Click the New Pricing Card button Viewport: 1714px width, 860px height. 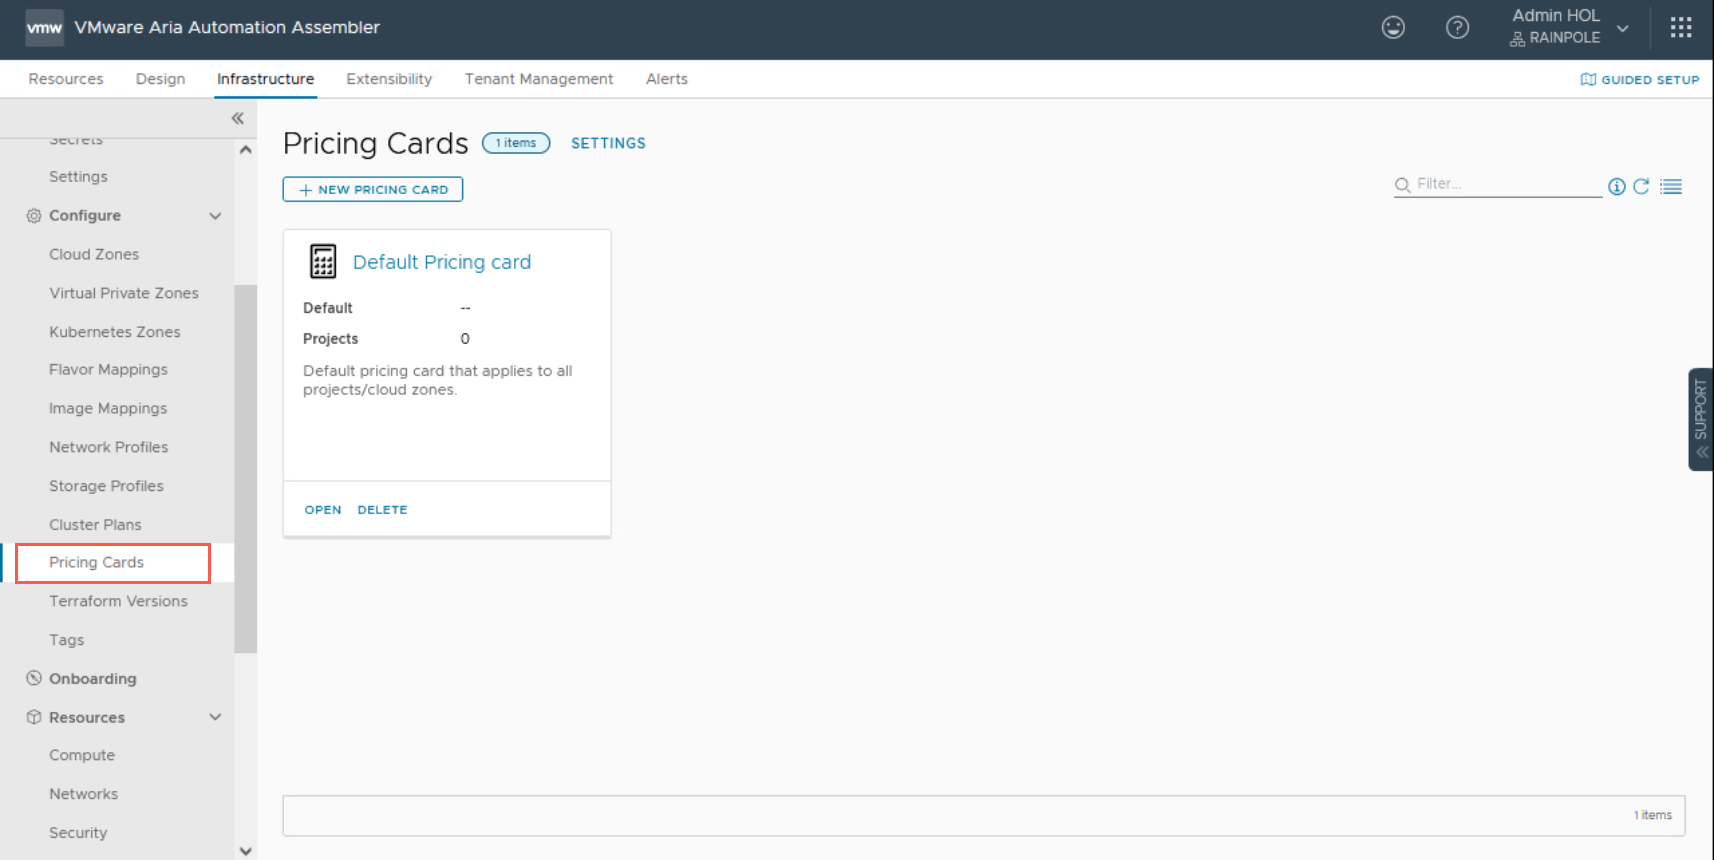tap(373, 189)
